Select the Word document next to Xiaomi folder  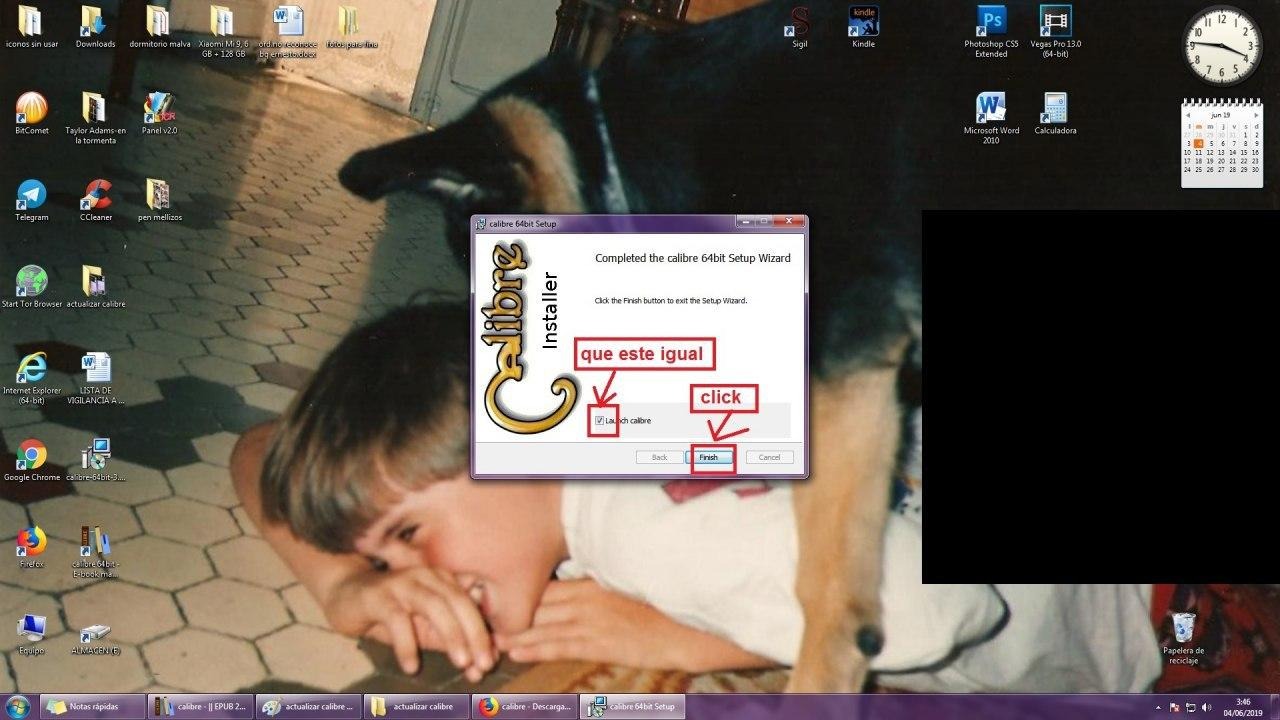coord(288,32)
